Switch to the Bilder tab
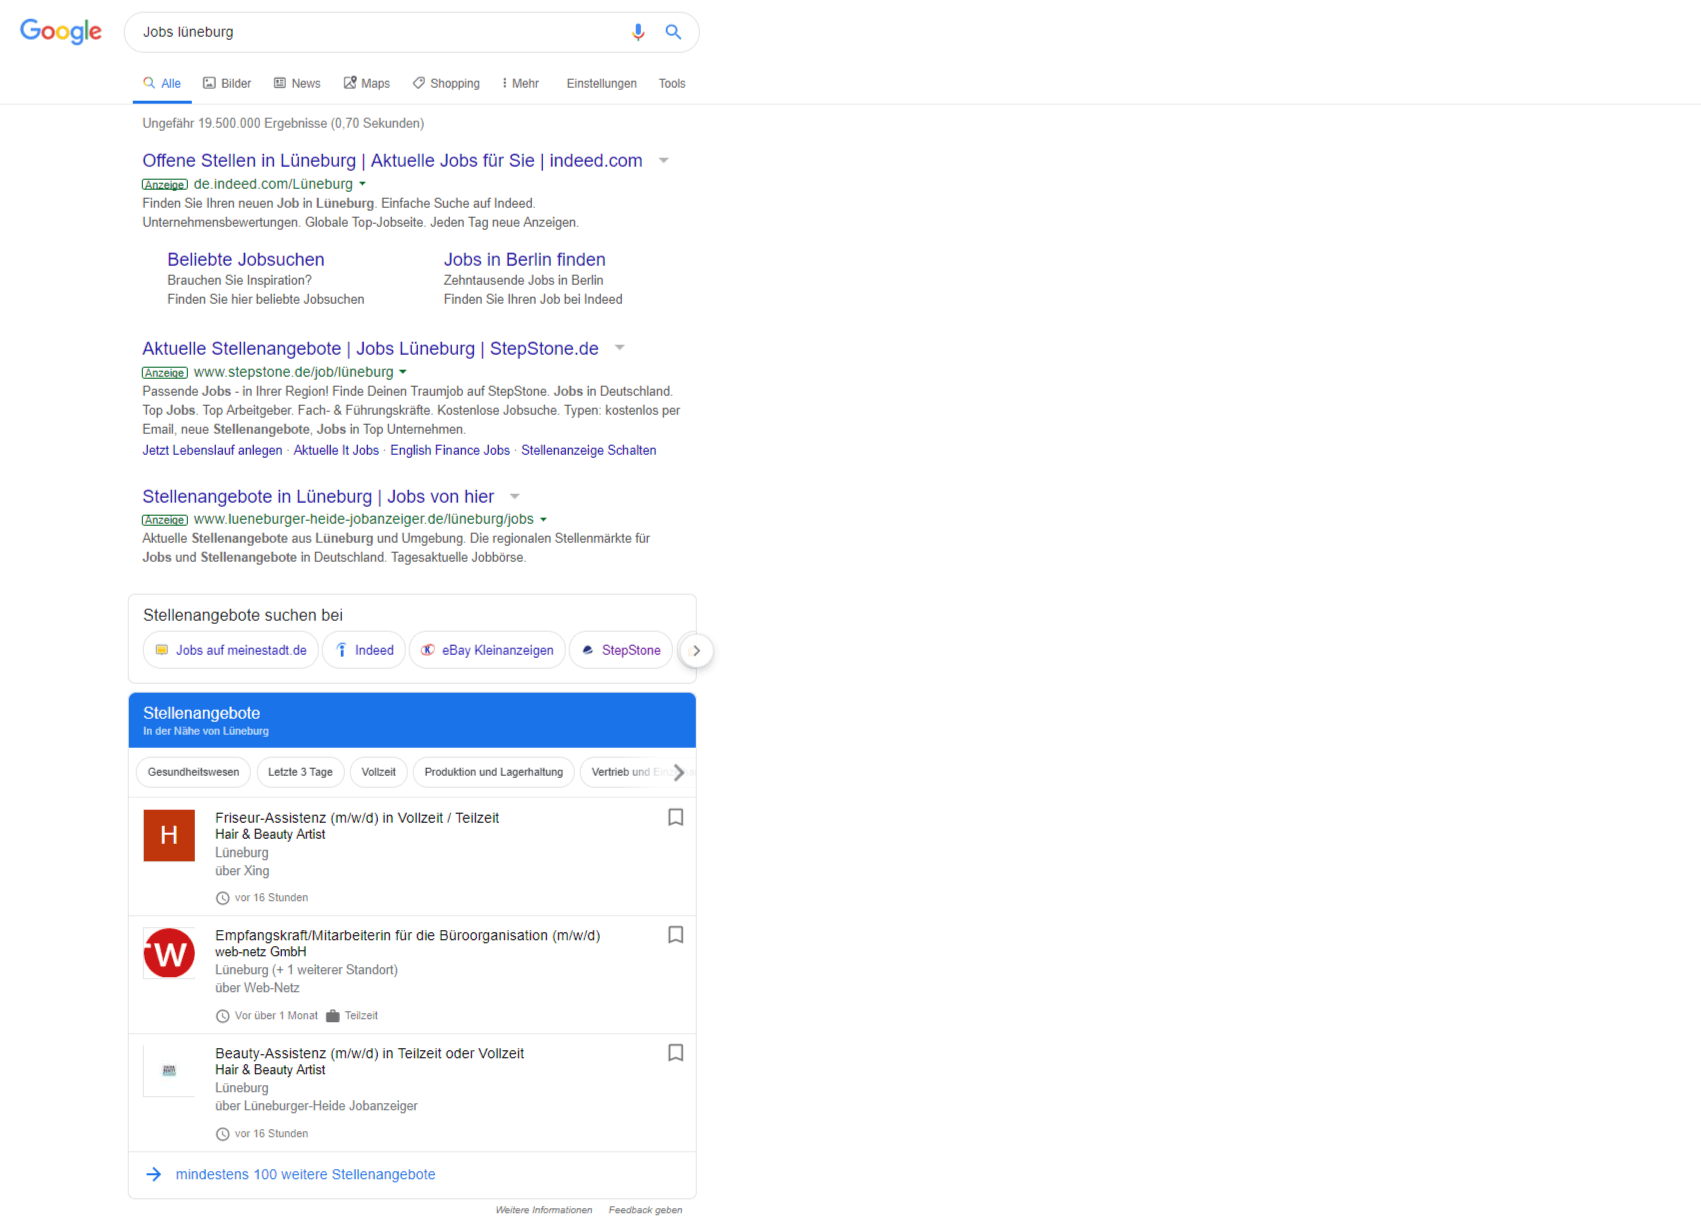 click(227, 84)
